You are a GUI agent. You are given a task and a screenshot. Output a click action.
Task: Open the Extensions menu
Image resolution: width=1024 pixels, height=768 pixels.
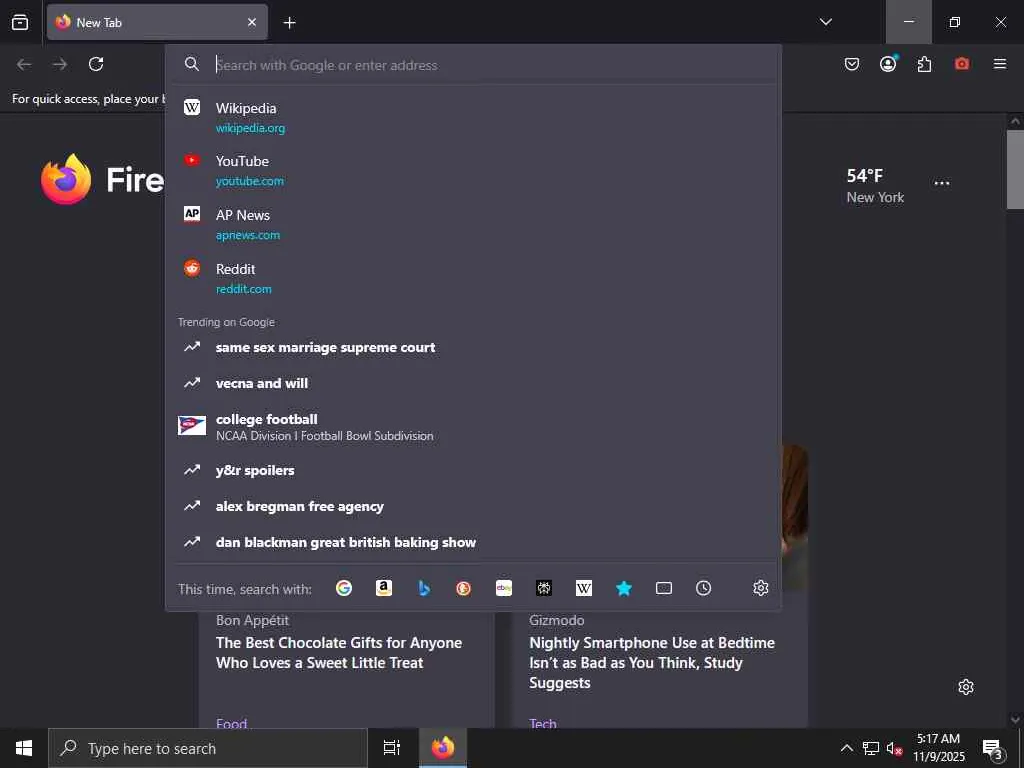tap(924, 64)
